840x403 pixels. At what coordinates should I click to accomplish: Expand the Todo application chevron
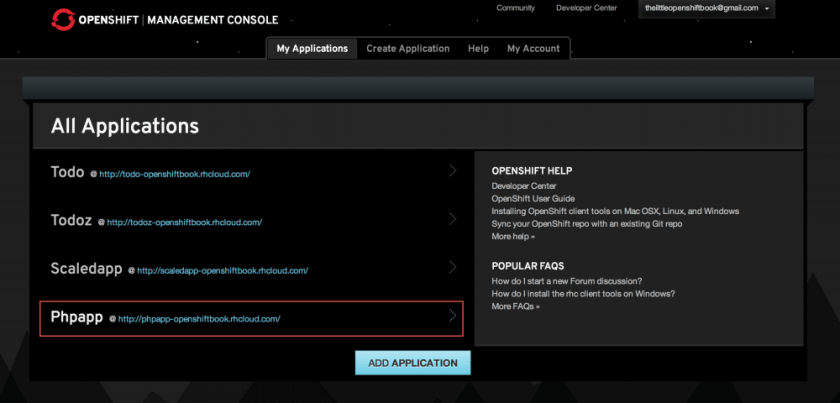click(452, 171)
